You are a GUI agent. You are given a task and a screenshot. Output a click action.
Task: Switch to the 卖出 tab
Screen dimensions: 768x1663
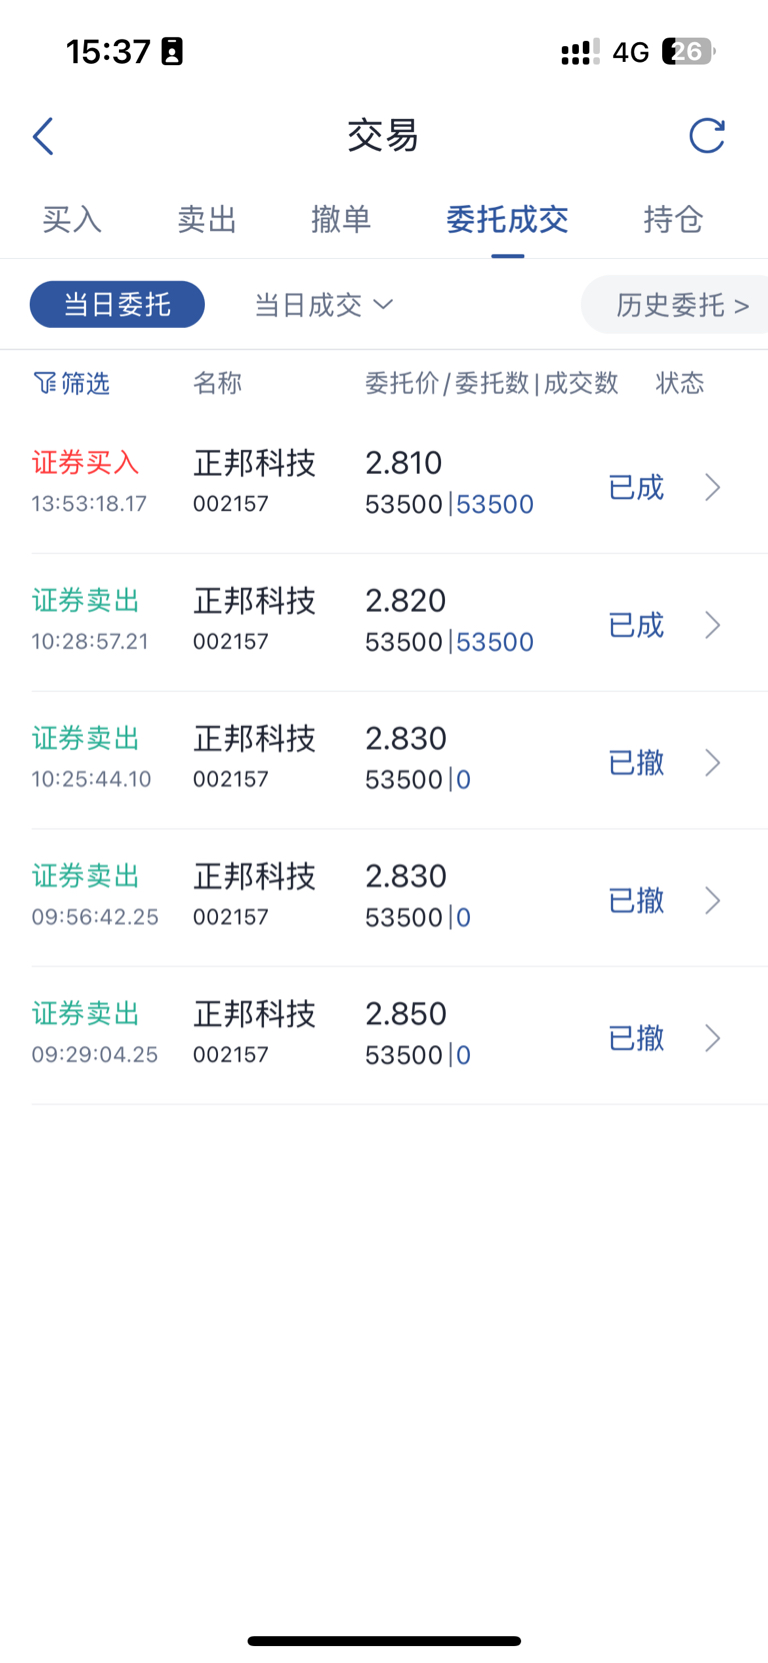click(x=207, y=219)
